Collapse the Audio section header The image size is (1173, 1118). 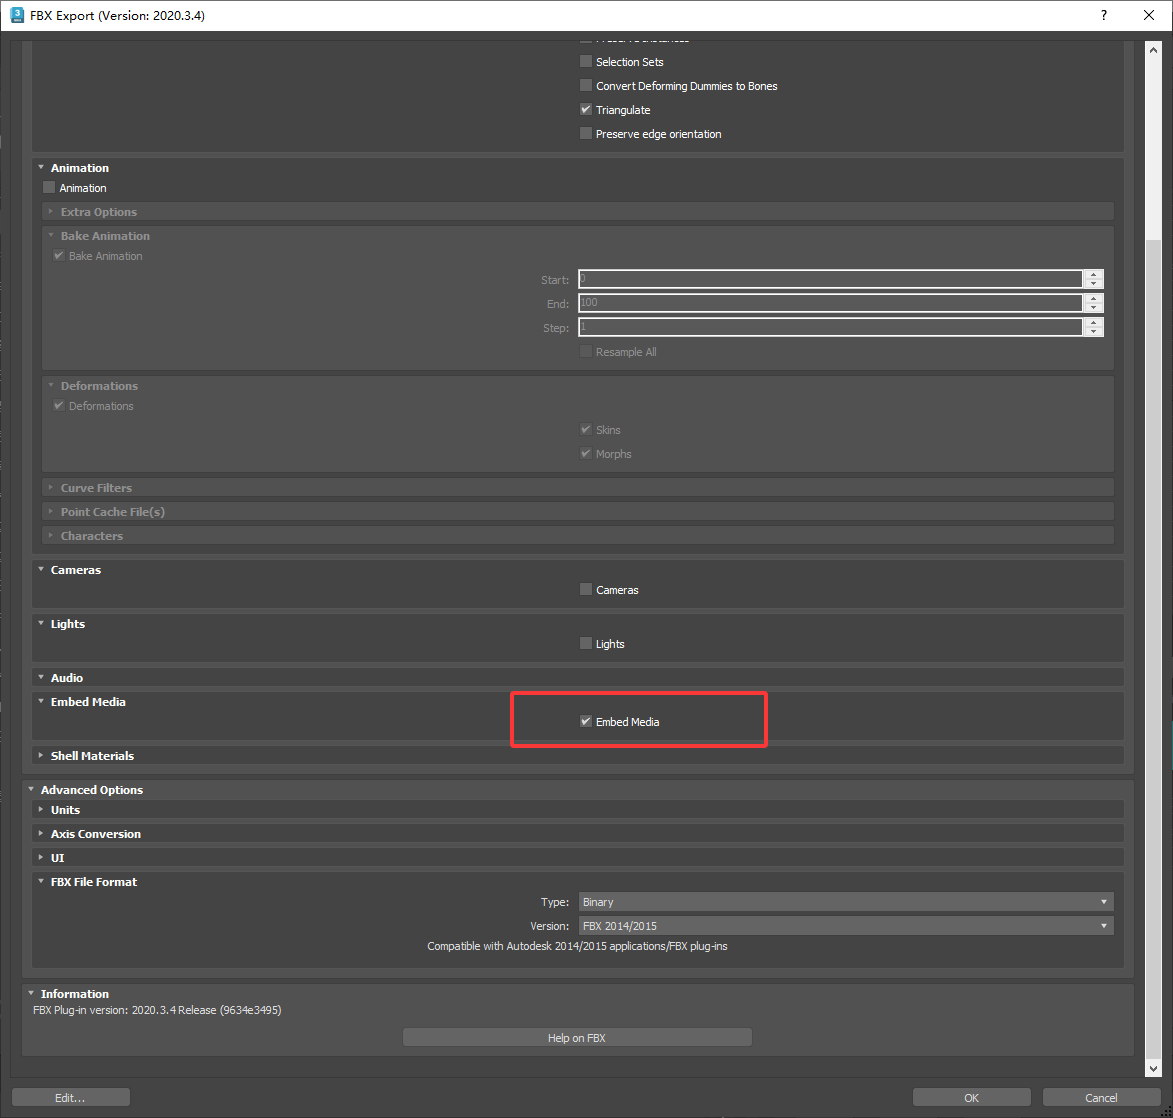41,677
